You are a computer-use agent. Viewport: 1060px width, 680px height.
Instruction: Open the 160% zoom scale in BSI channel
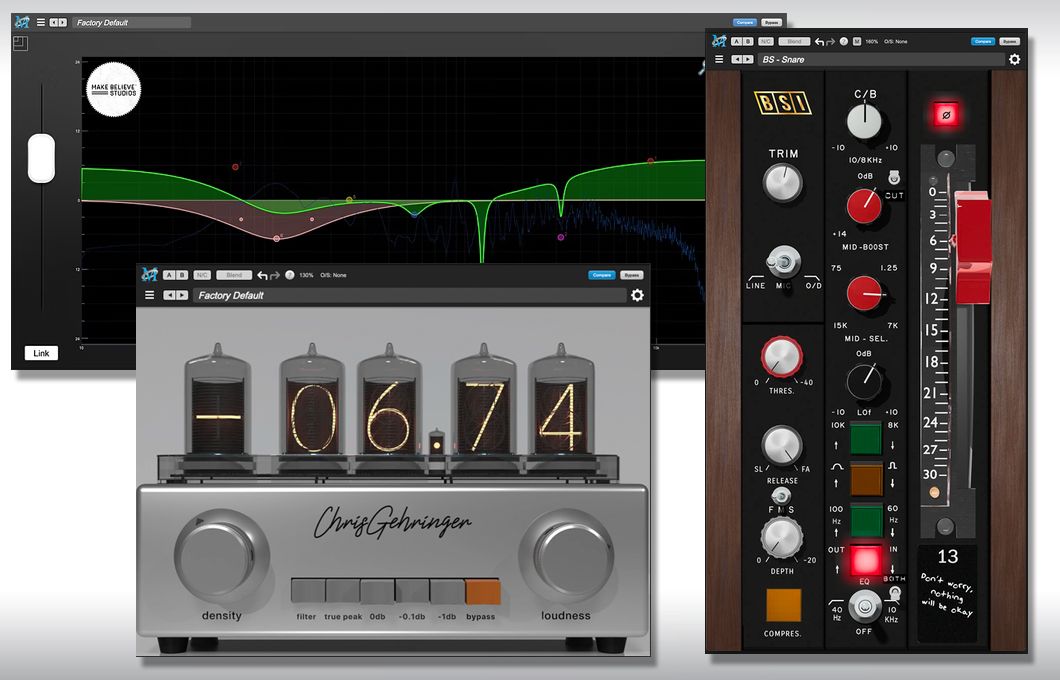click(x=872, y=41)
